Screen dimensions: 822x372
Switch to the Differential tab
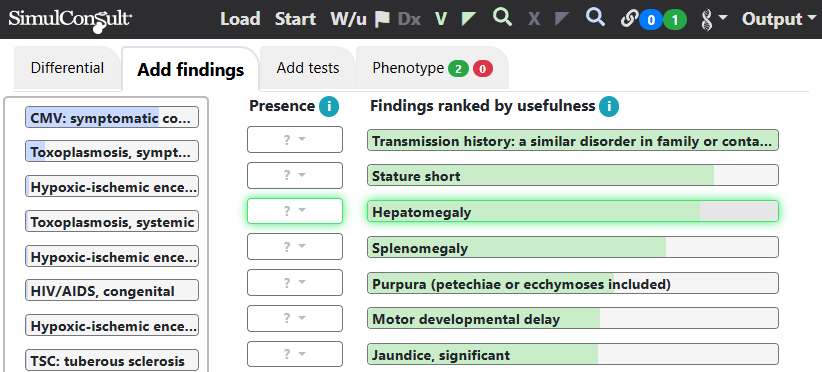[67, 68]
